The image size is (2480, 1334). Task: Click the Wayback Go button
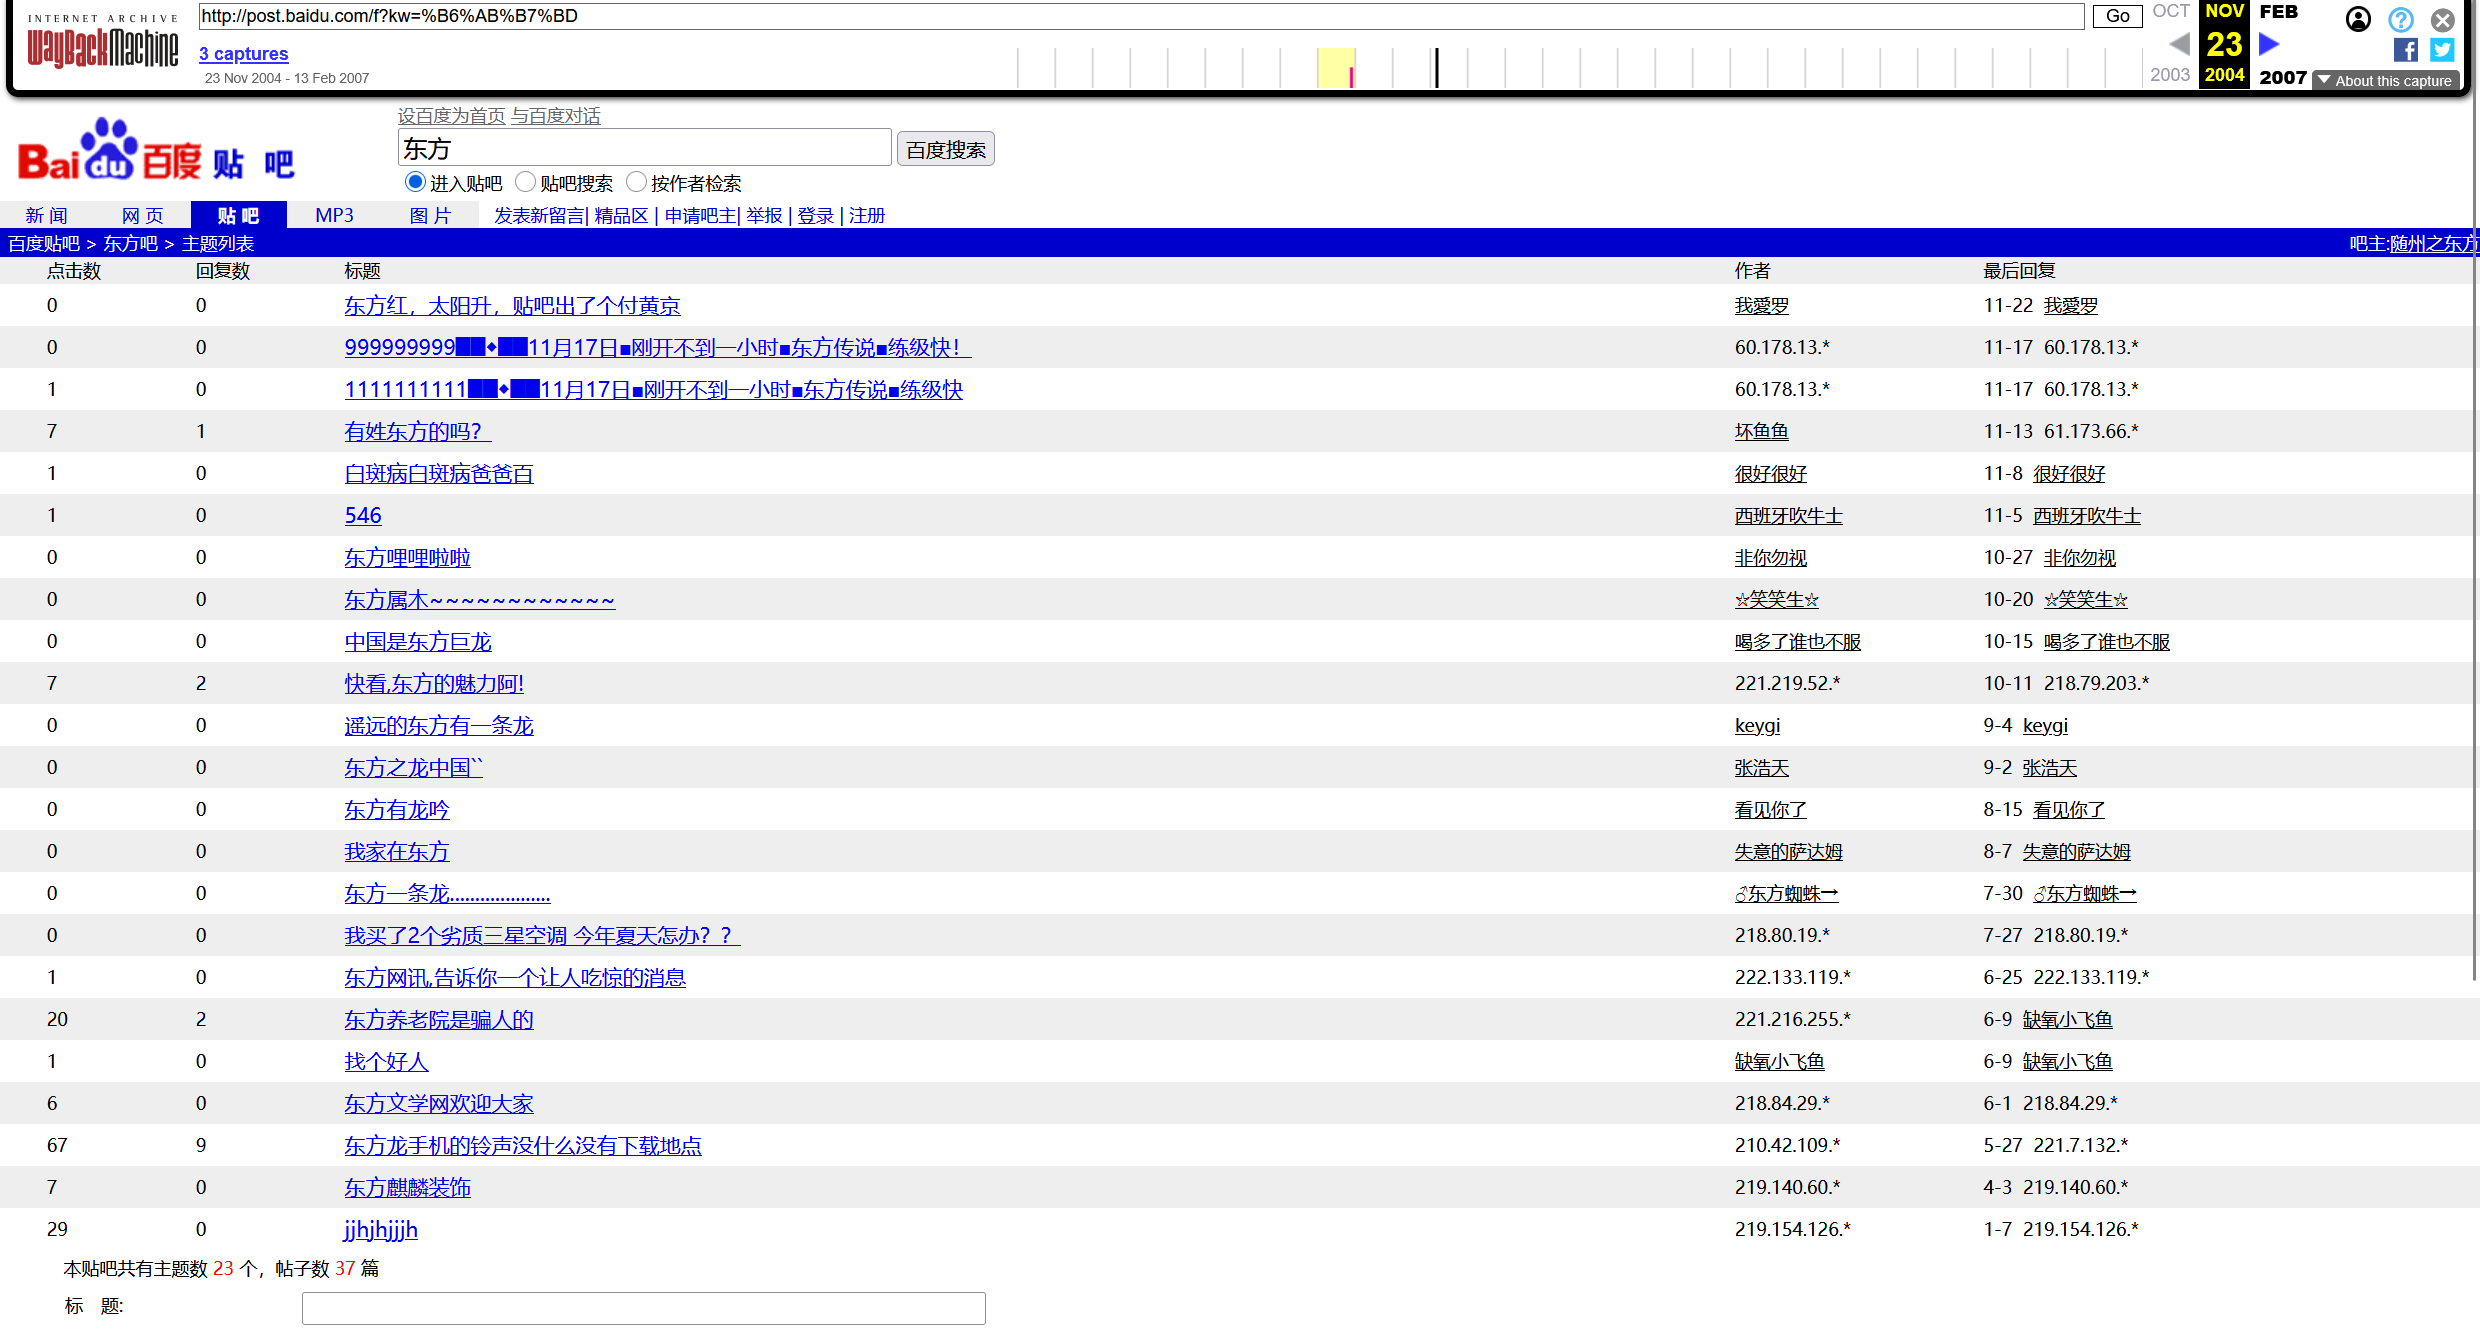2116,16
